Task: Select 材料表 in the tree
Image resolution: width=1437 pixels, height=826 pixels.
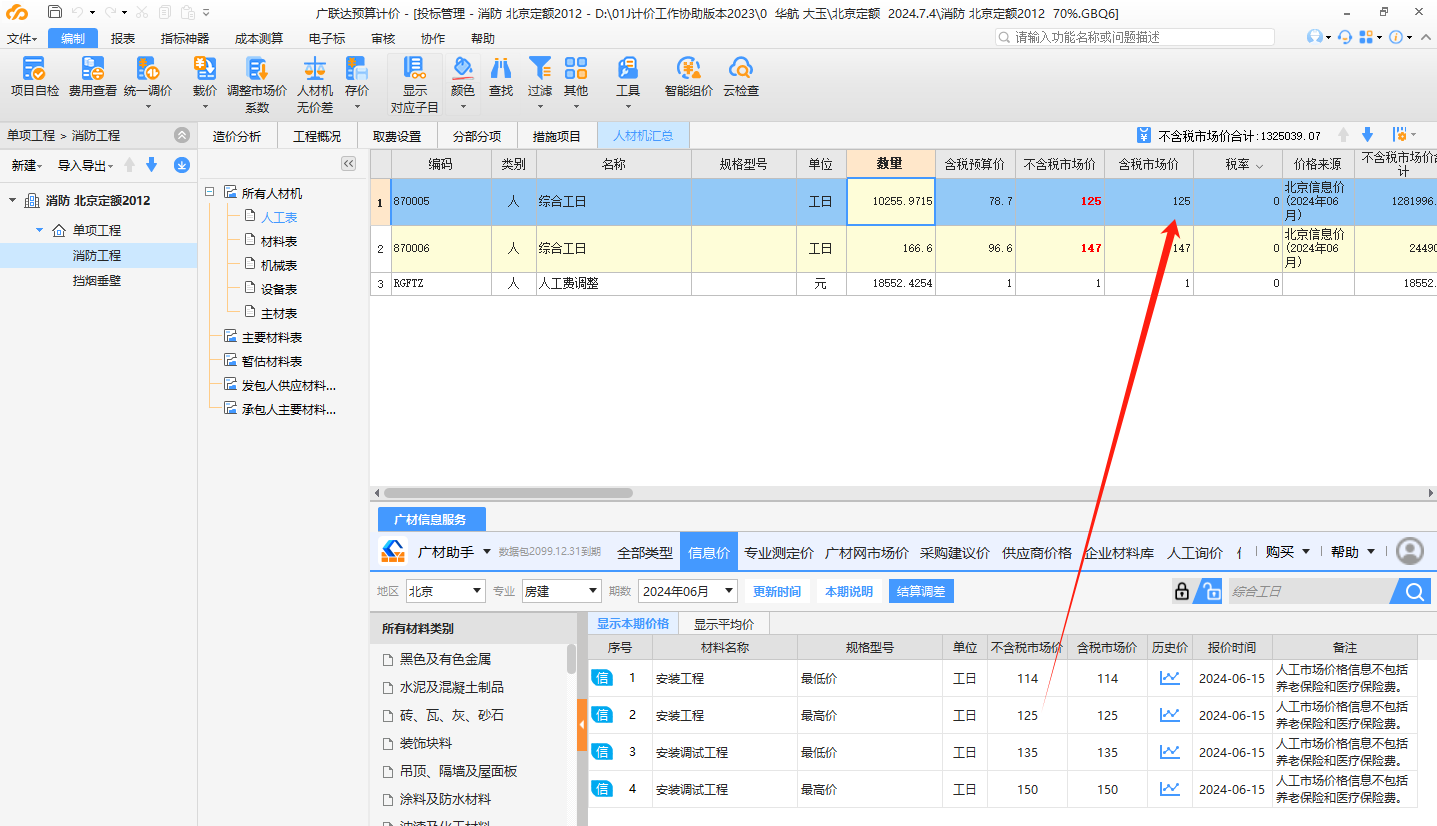Action: (x=279, y=241)
